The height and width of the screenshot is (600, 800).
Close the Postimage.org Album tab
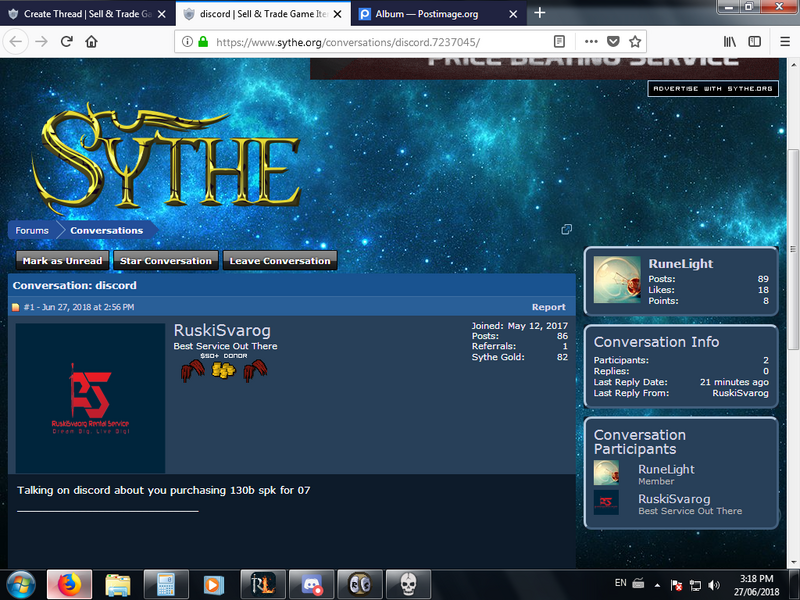click(513, 14)
